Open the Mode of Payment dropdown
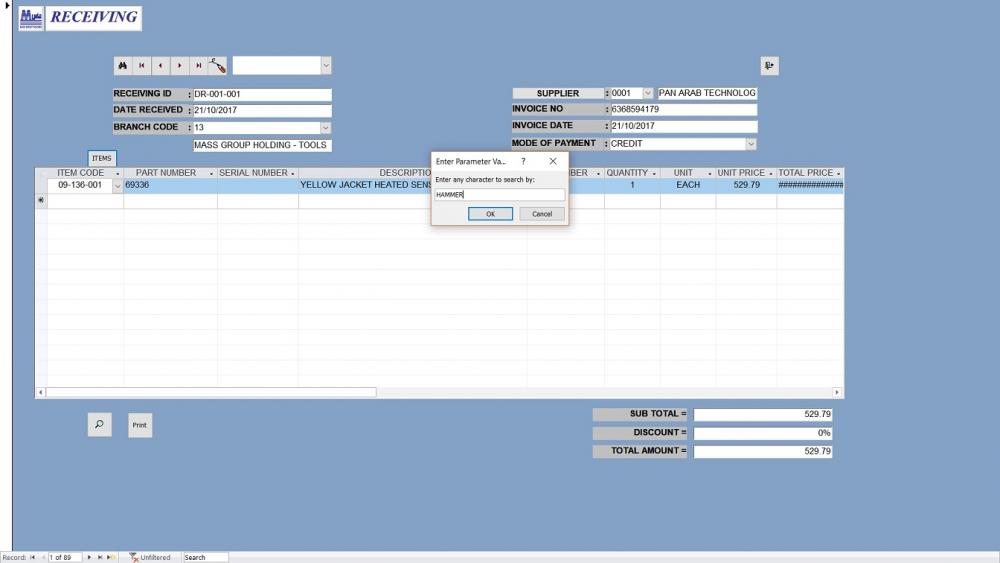This screenshot has width=1000, height=563. pyautogui.click(x=751, y=144)
